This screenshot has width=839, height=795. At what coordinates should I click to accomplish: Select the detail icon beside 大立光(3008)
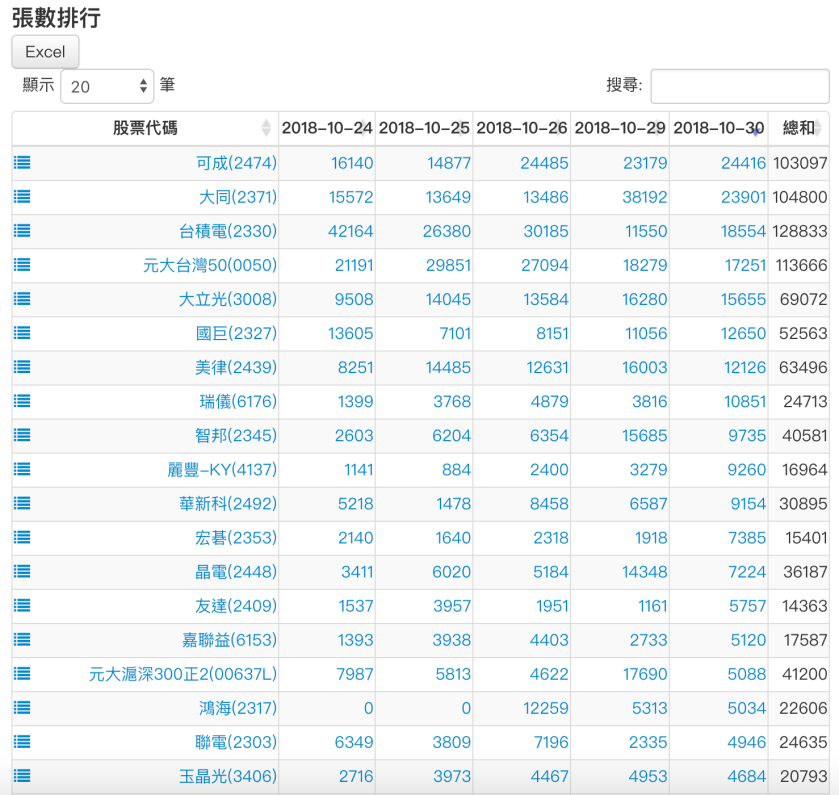21,298
